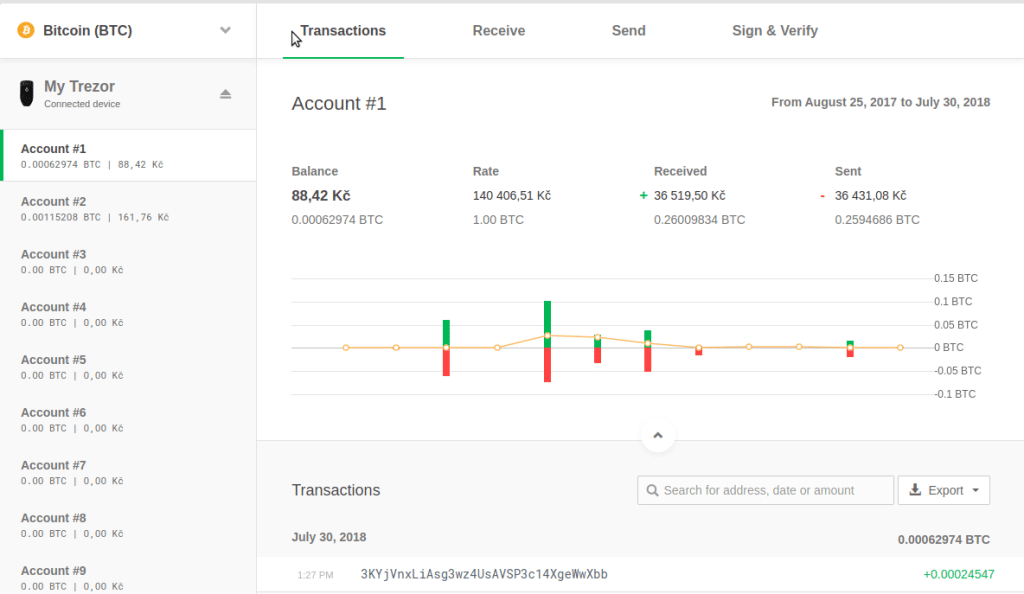Click the Trezor device icon
This screenshot has width=1024, height=594.
[26, 94]
